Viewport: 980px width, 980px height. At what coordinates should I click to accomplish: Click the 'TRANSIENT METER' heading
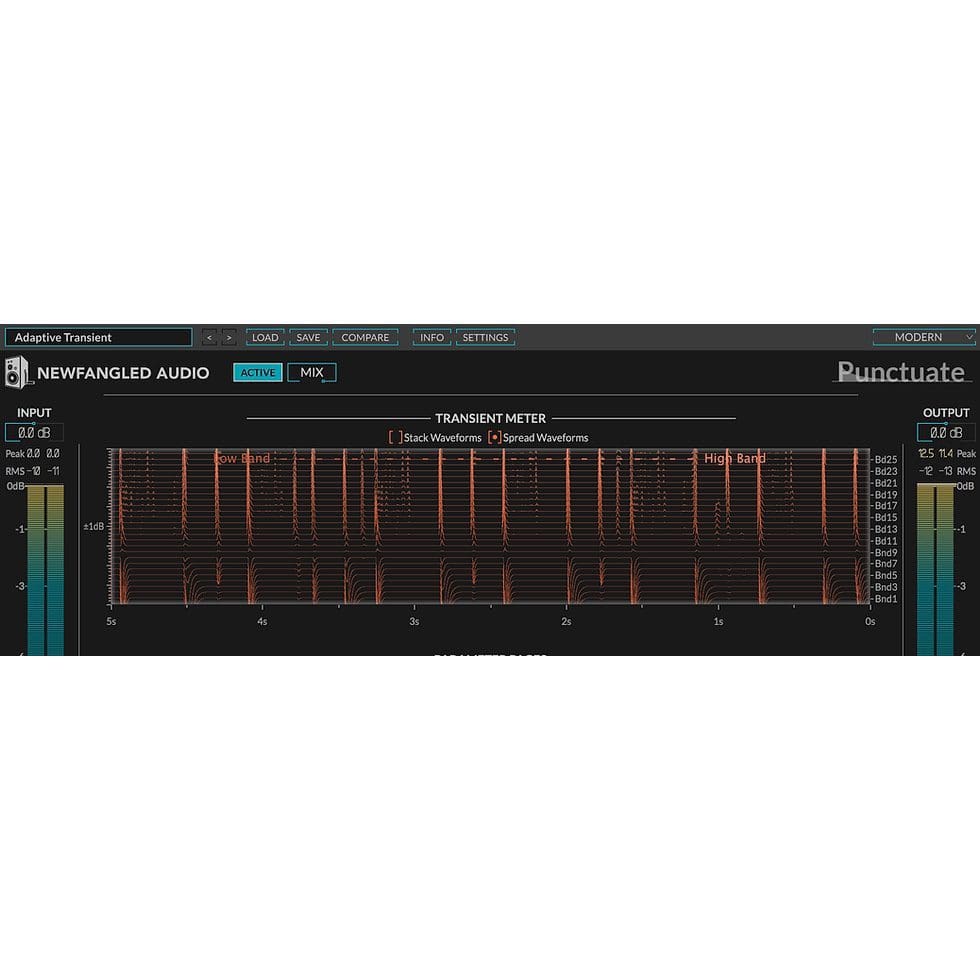(x=491, y=418)
